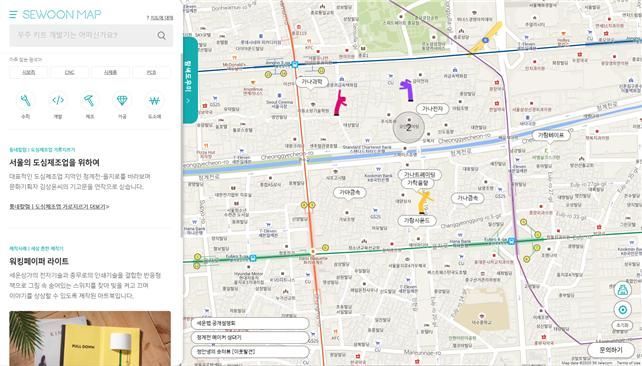
Task: Click the PCB suggested keyword
Action: coord(151,72)
